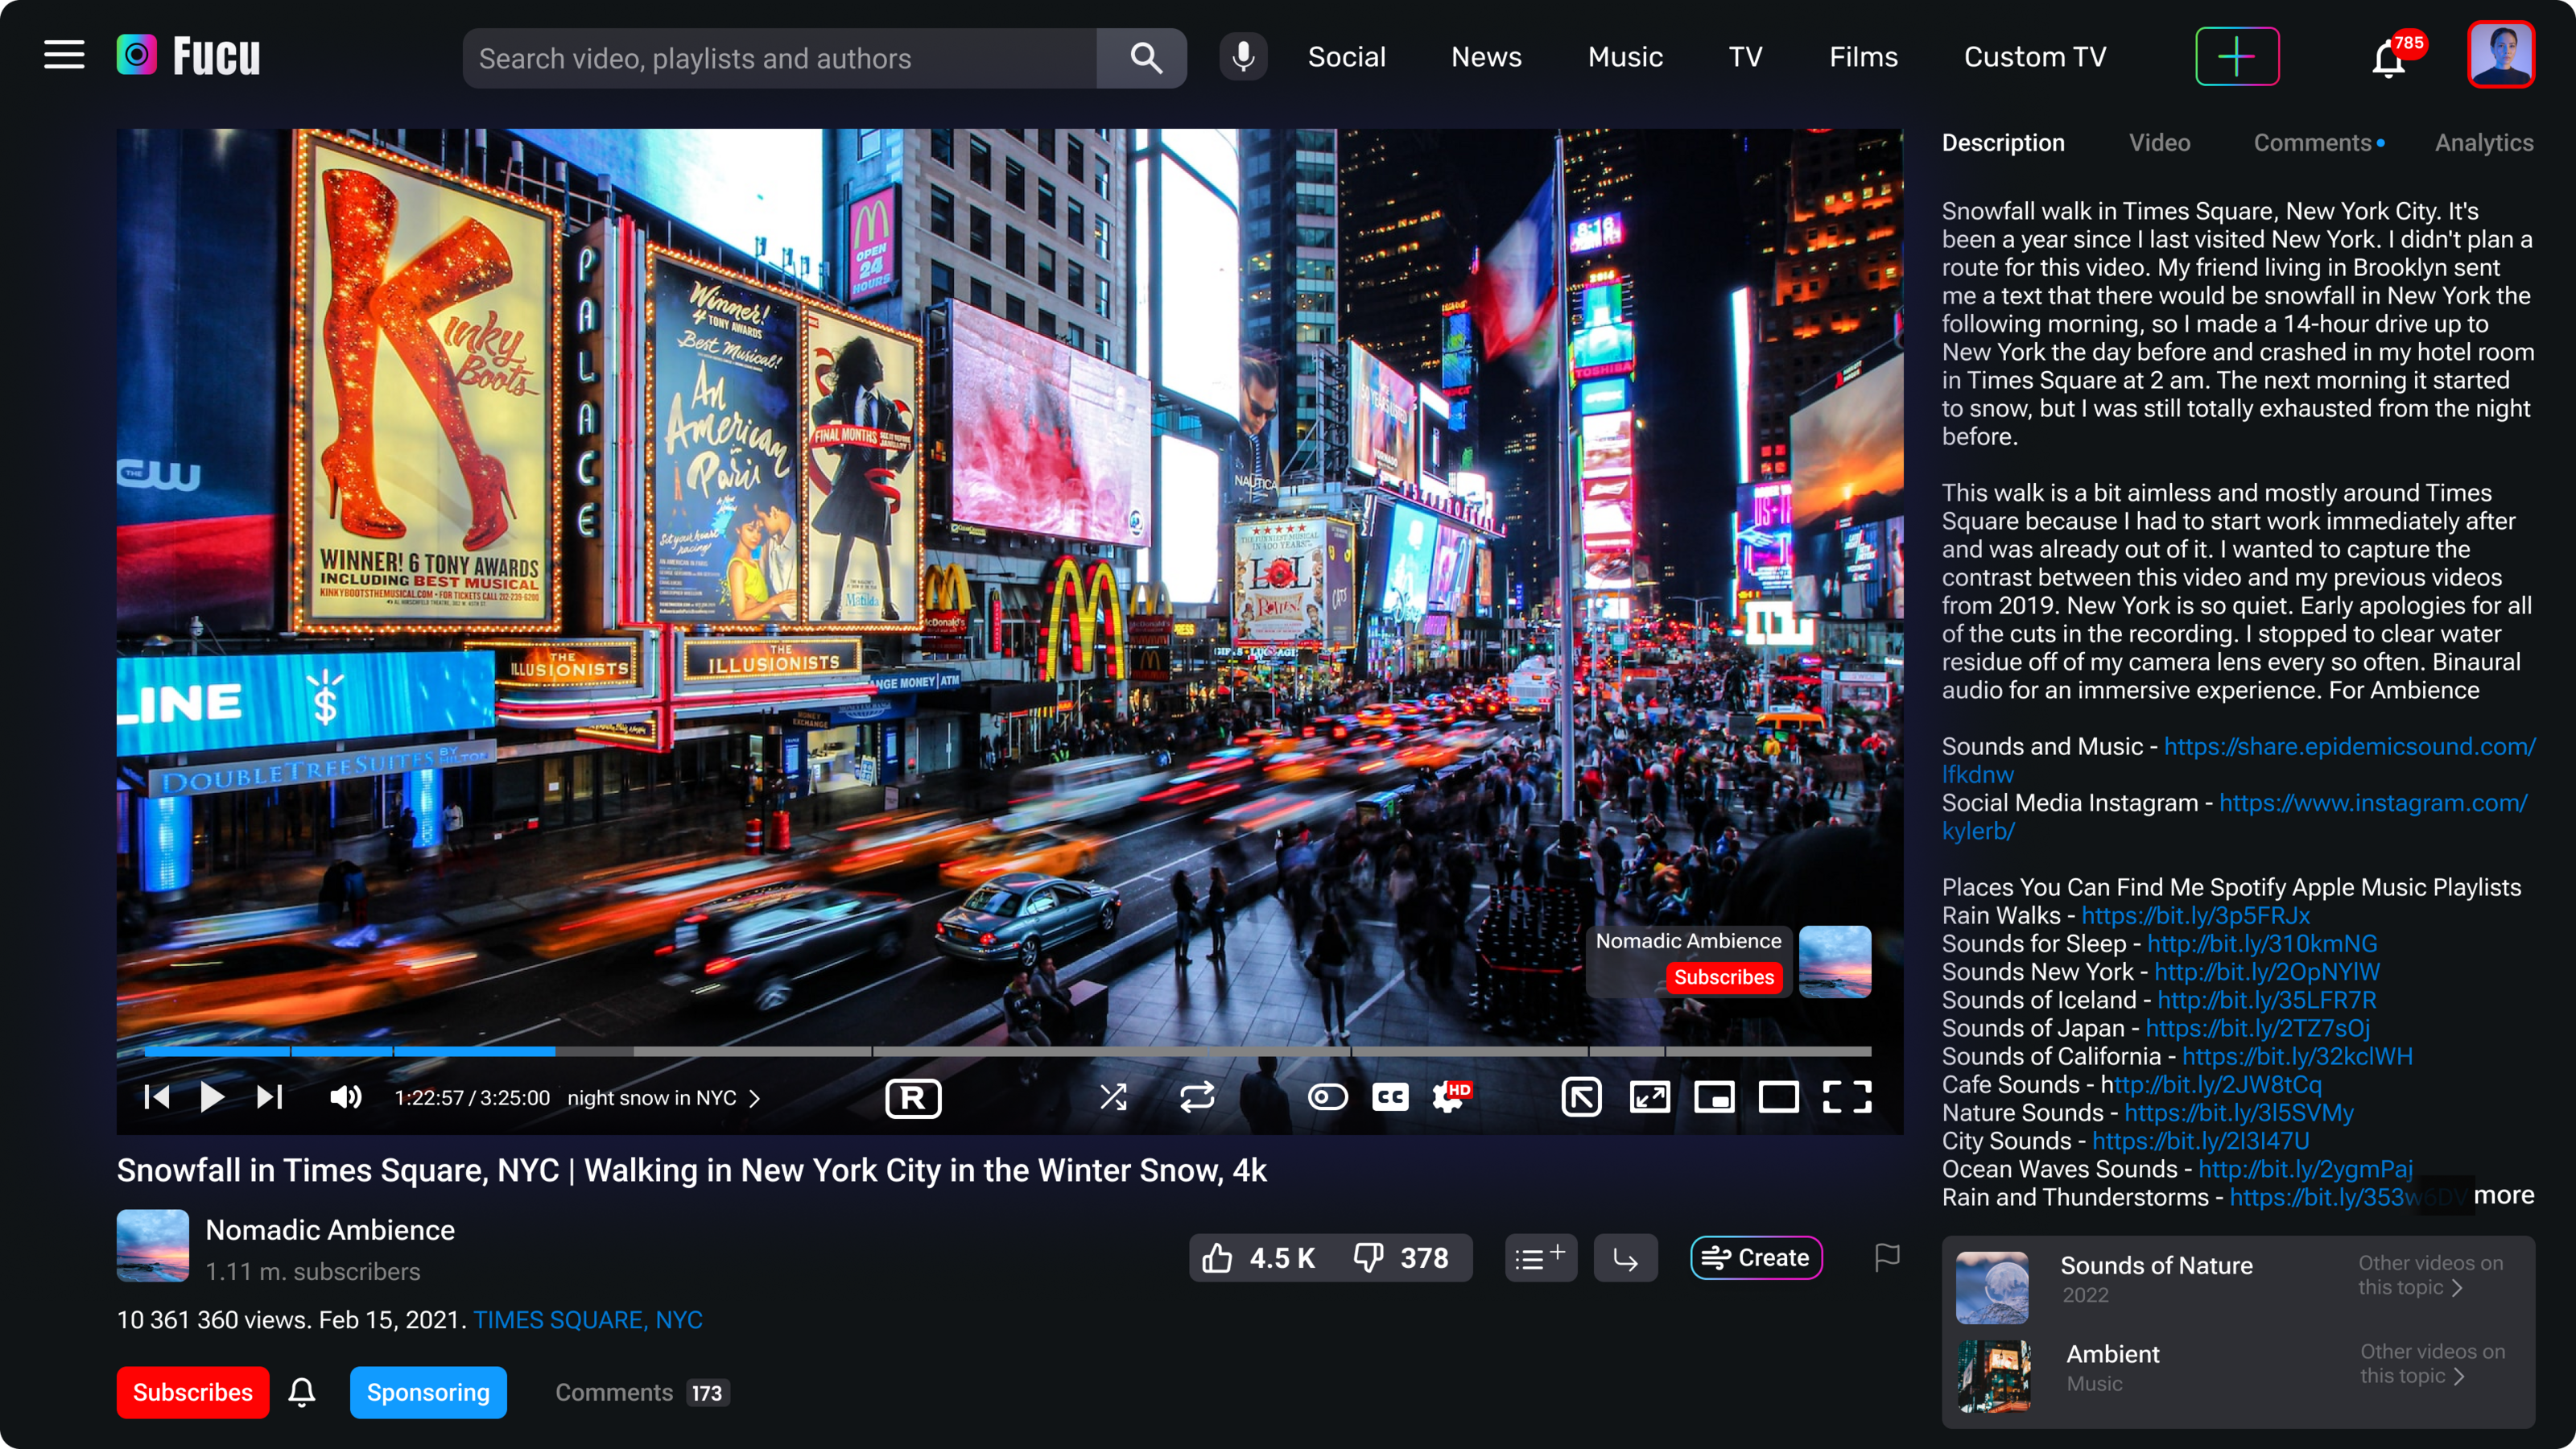The image size is (2576, 1449).
Task: Toggle closed captions CC
Action: [x=1390, y=1097]
